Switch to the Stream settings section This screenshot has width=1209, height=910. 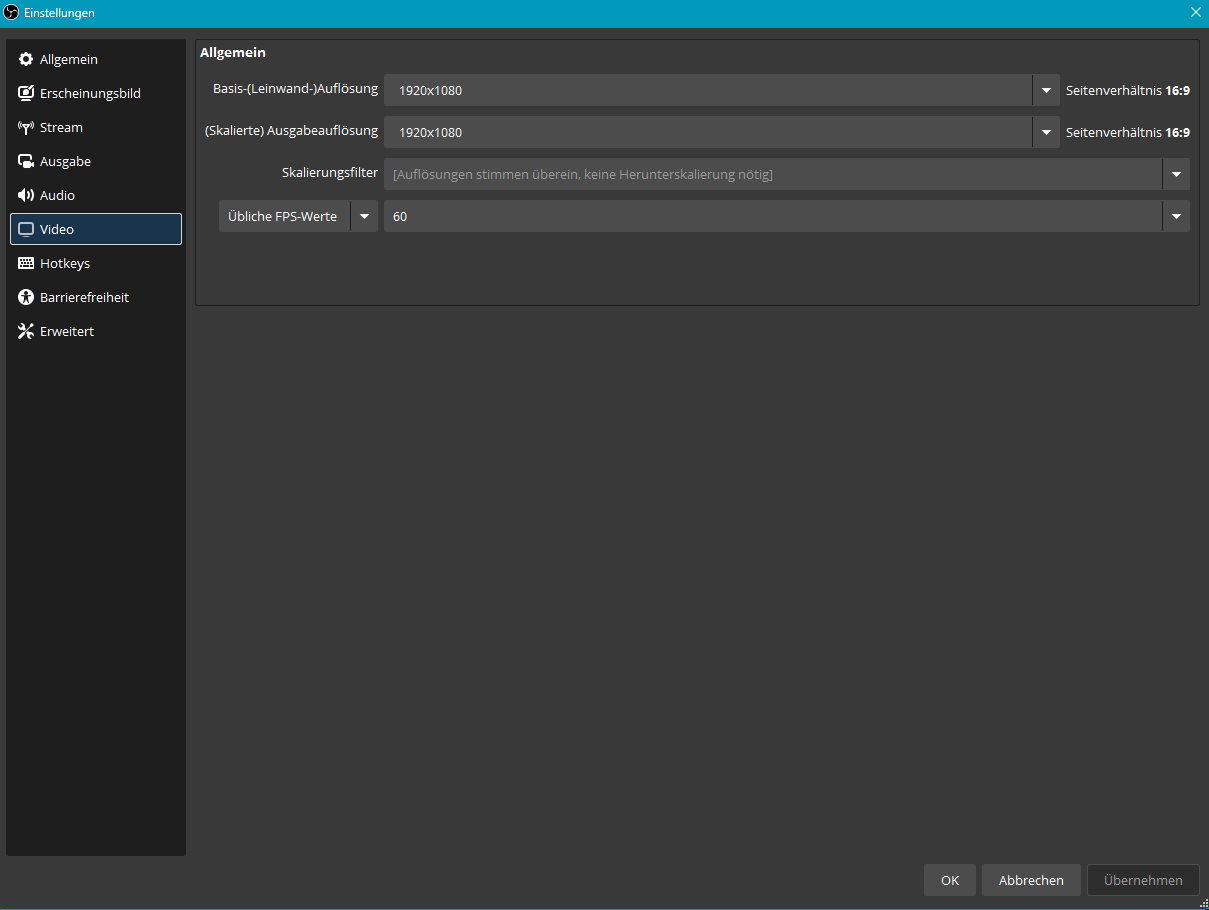coord(63,127)
